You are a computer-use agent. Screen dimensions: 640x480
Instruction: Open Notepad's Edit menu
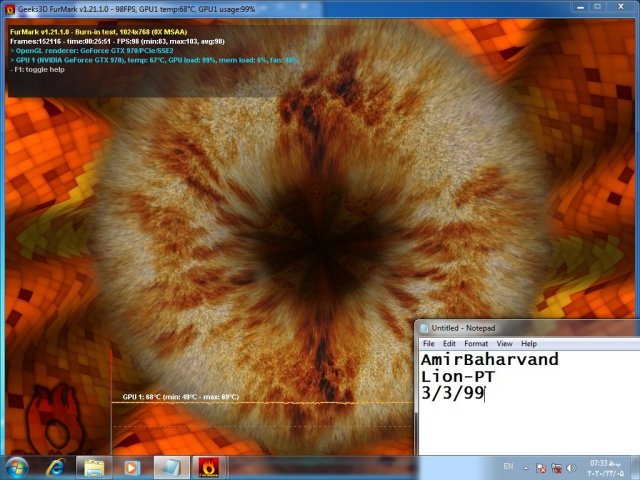(x=449, y=344)
